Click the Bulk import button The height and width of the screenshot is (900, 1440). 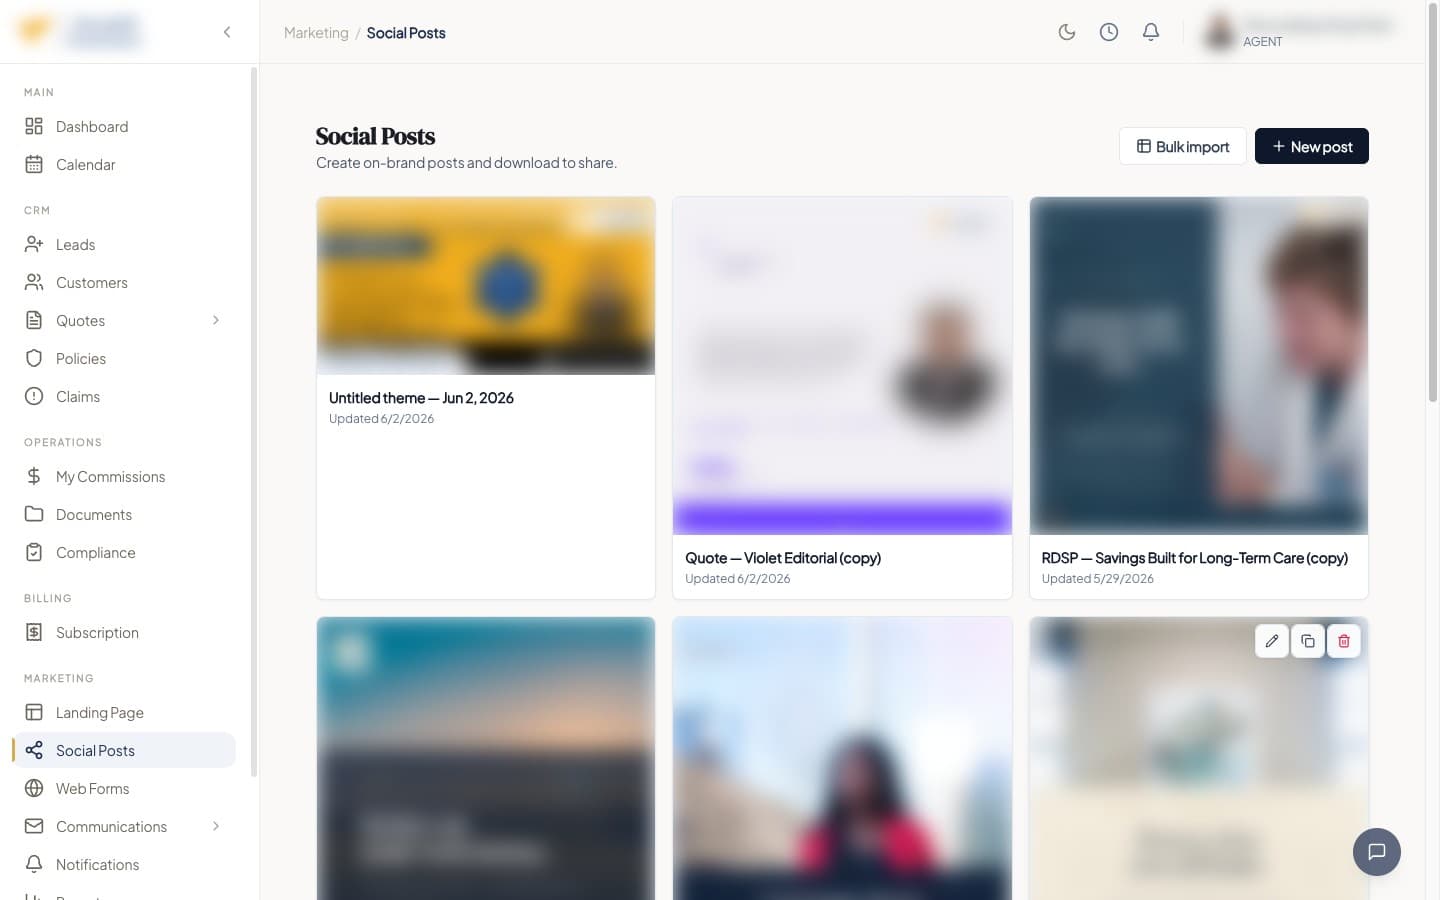(1183, 146)
